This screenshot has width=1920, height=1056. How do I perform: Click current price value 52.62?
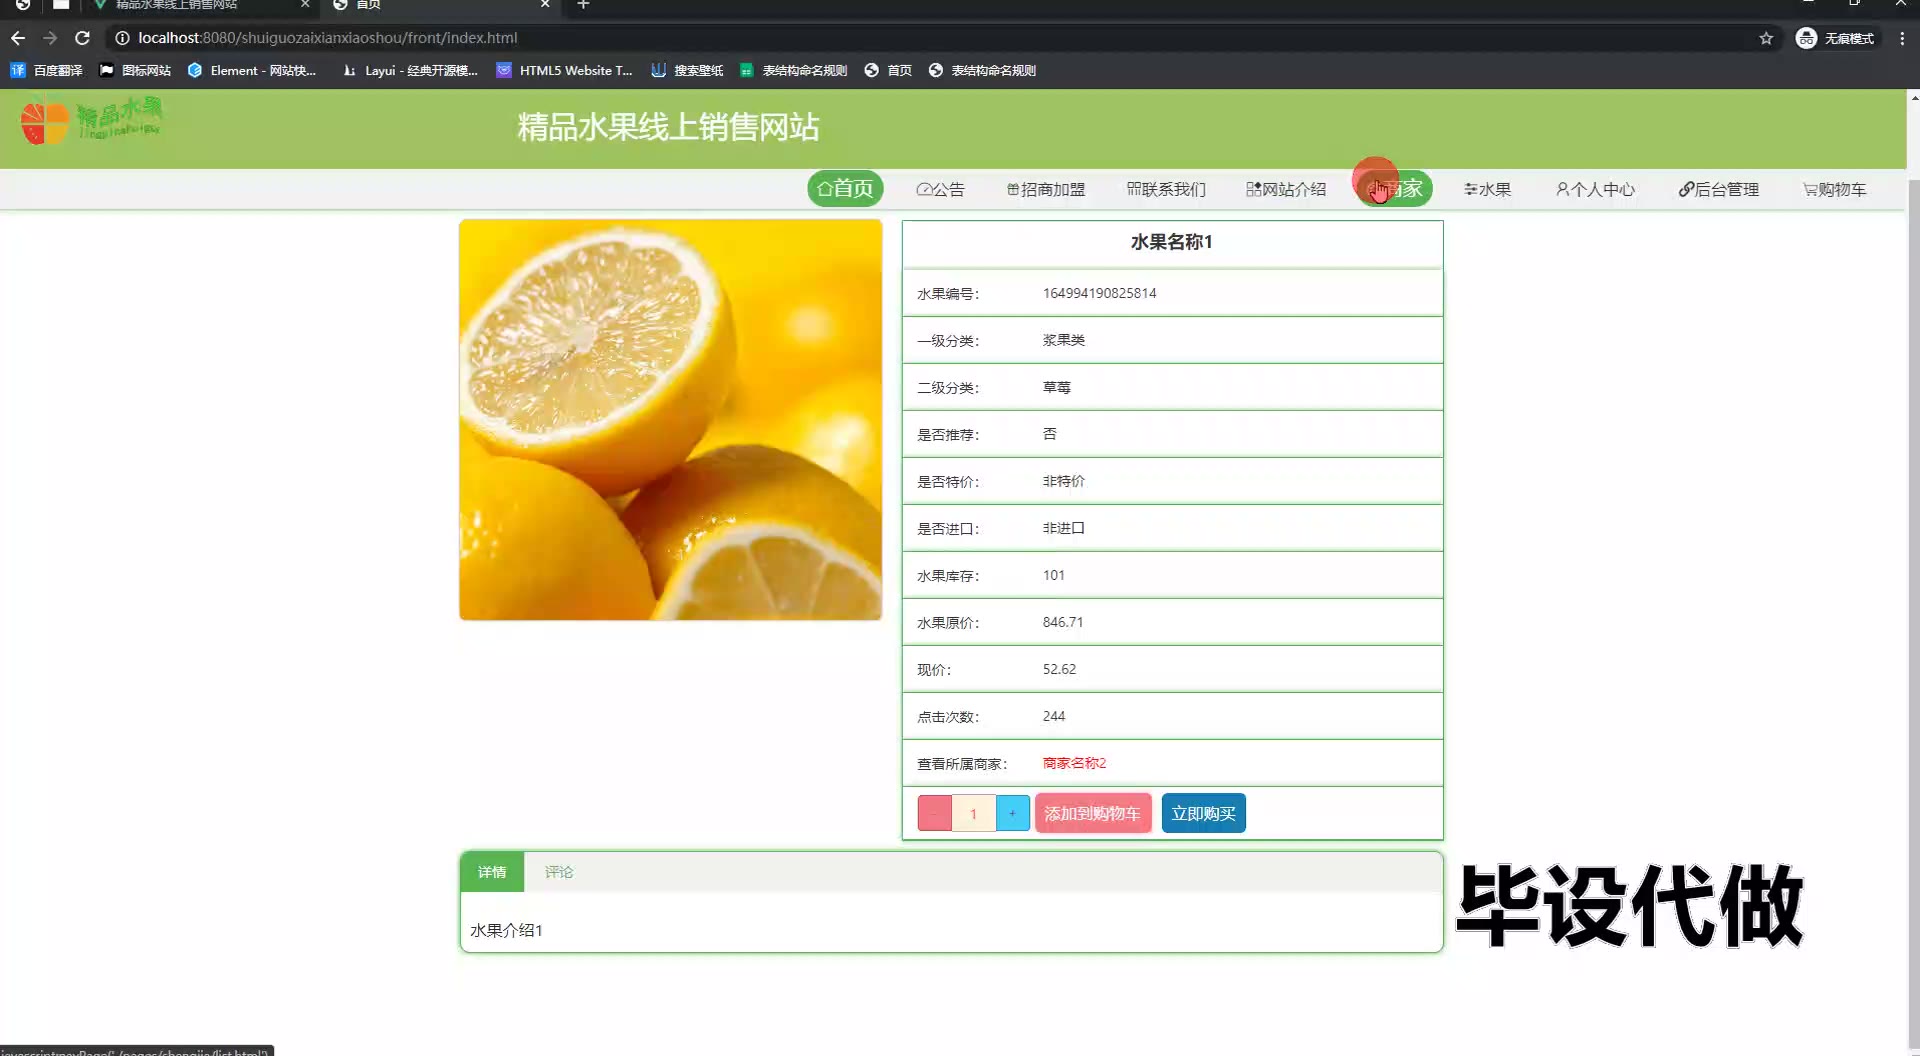click(1059, 669)
